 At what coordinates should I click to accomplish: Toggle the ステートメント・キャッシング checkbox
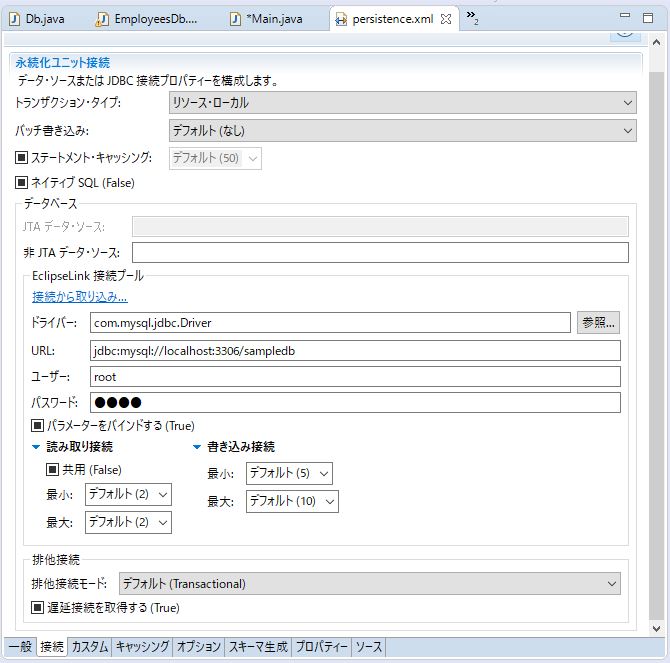(x=23, y=158)
